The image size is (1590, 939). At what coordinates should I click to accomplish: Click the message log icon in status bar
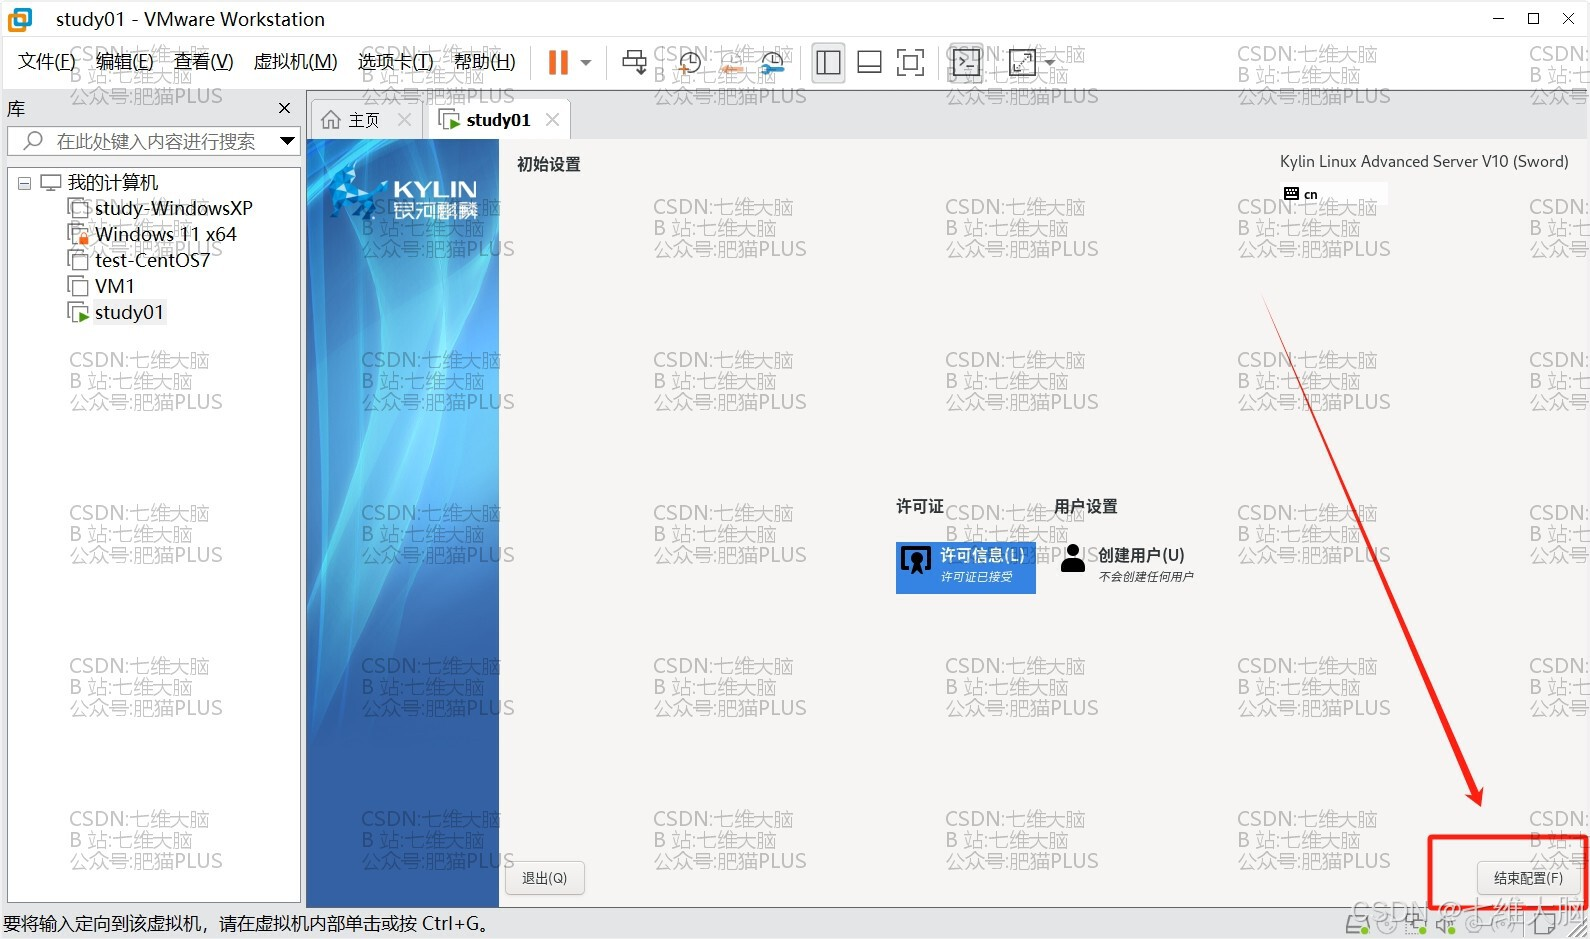coord(1544,925)
